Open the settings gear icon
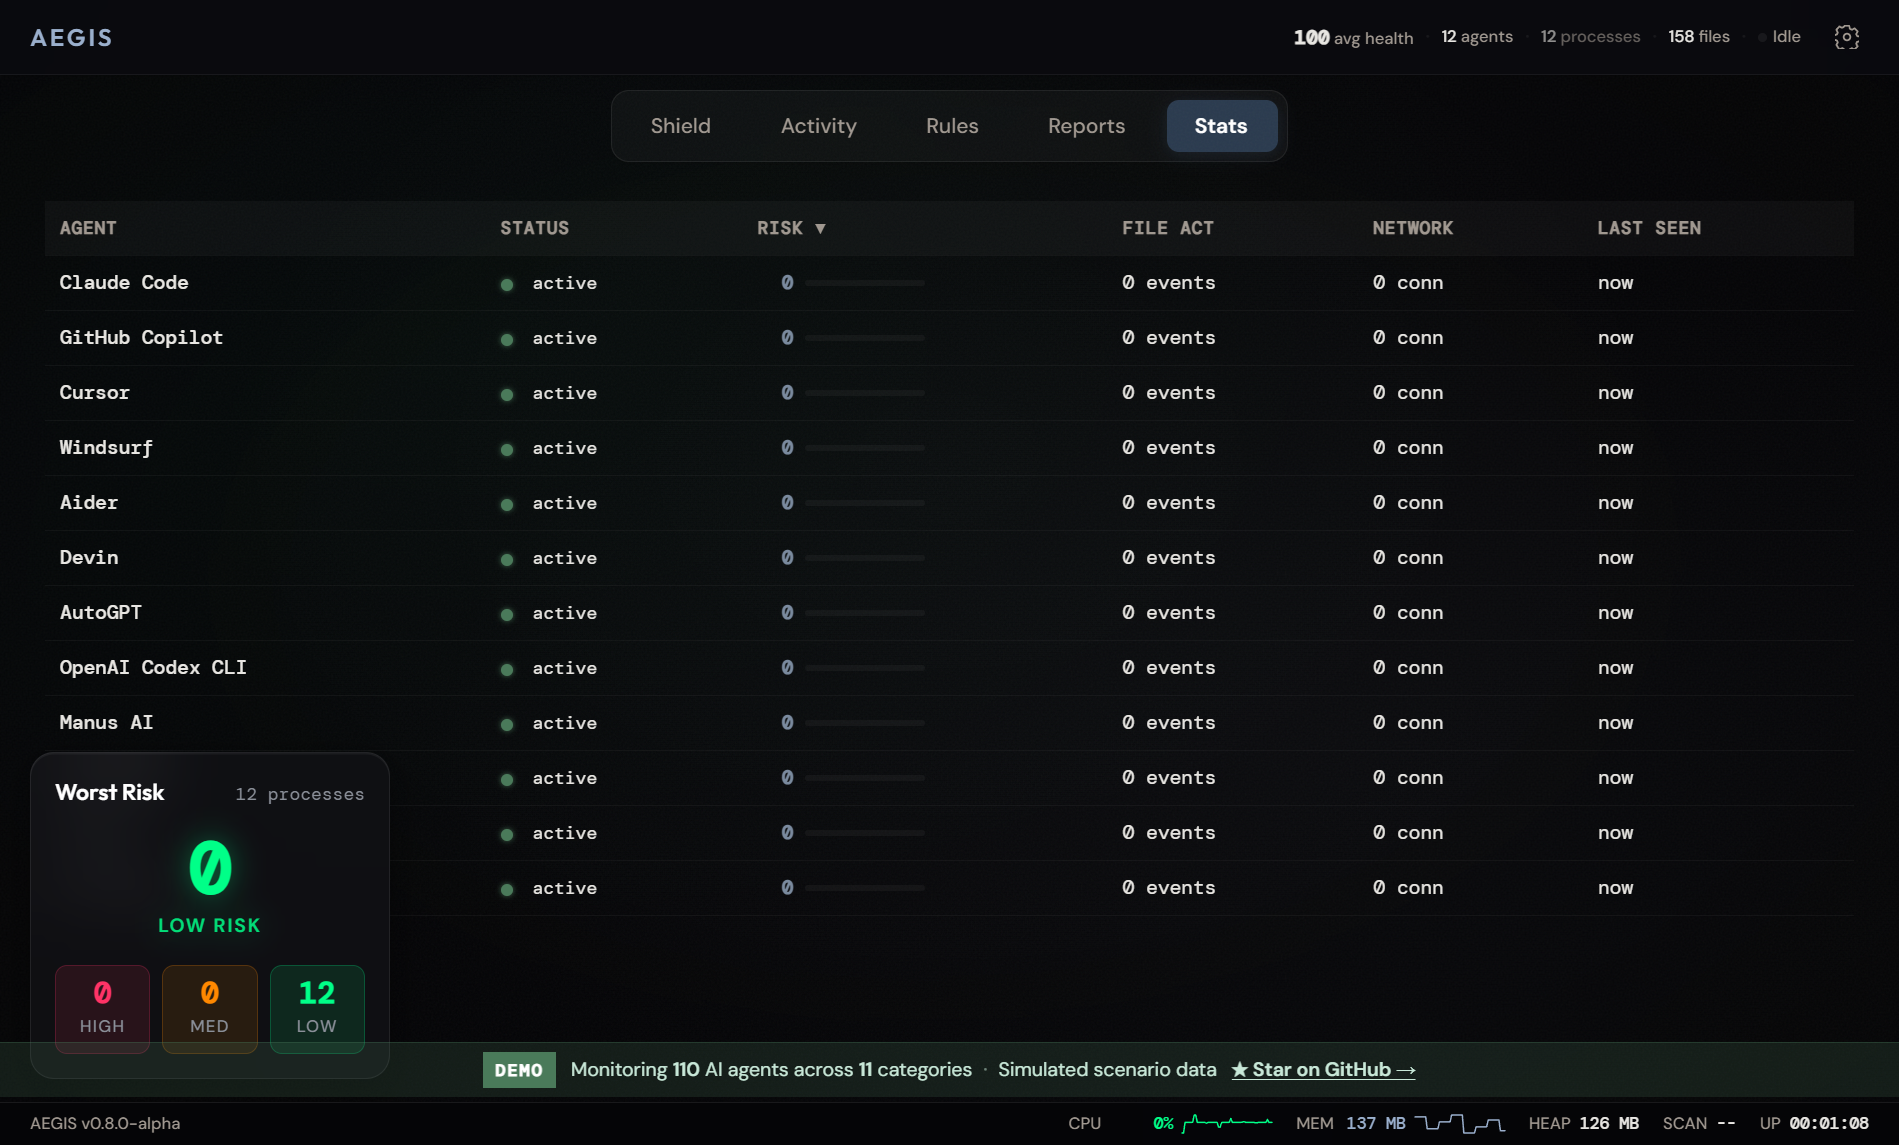 pyautogui.click(x=1846, y=37)
